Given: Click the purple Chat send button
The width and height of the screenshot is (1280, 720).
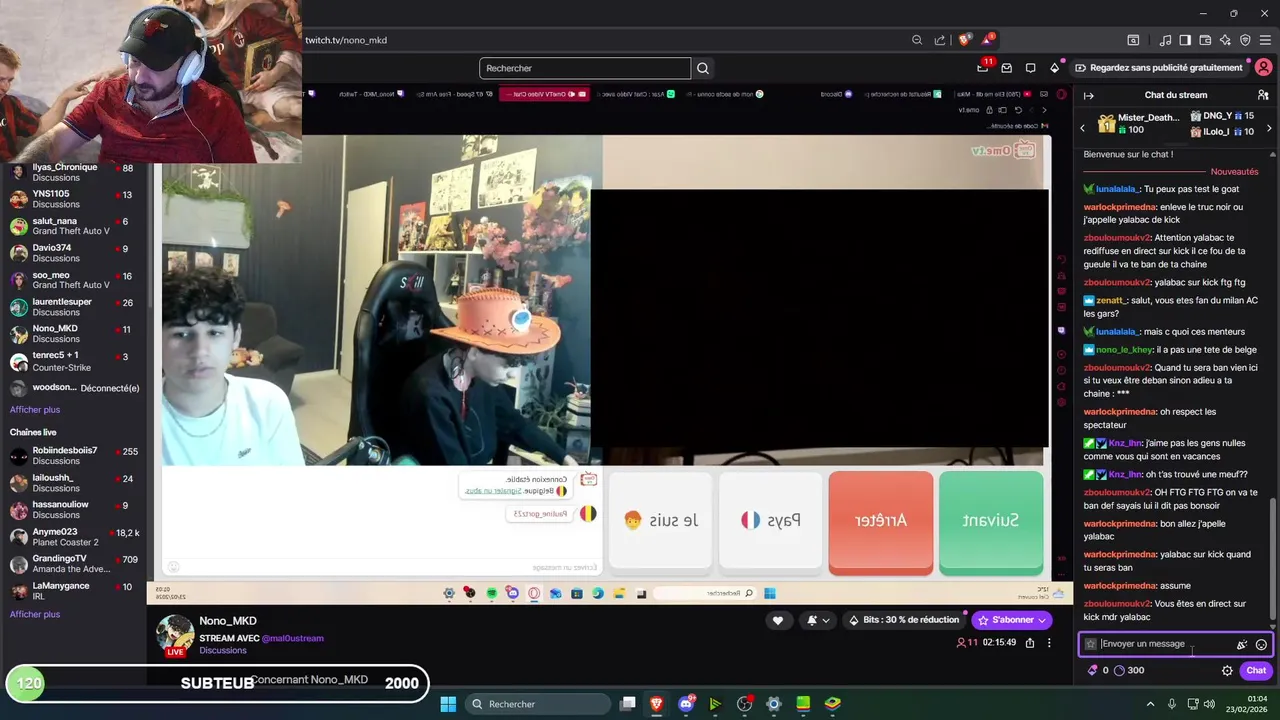Looking at the screenshot, I should click(1256, 671).
